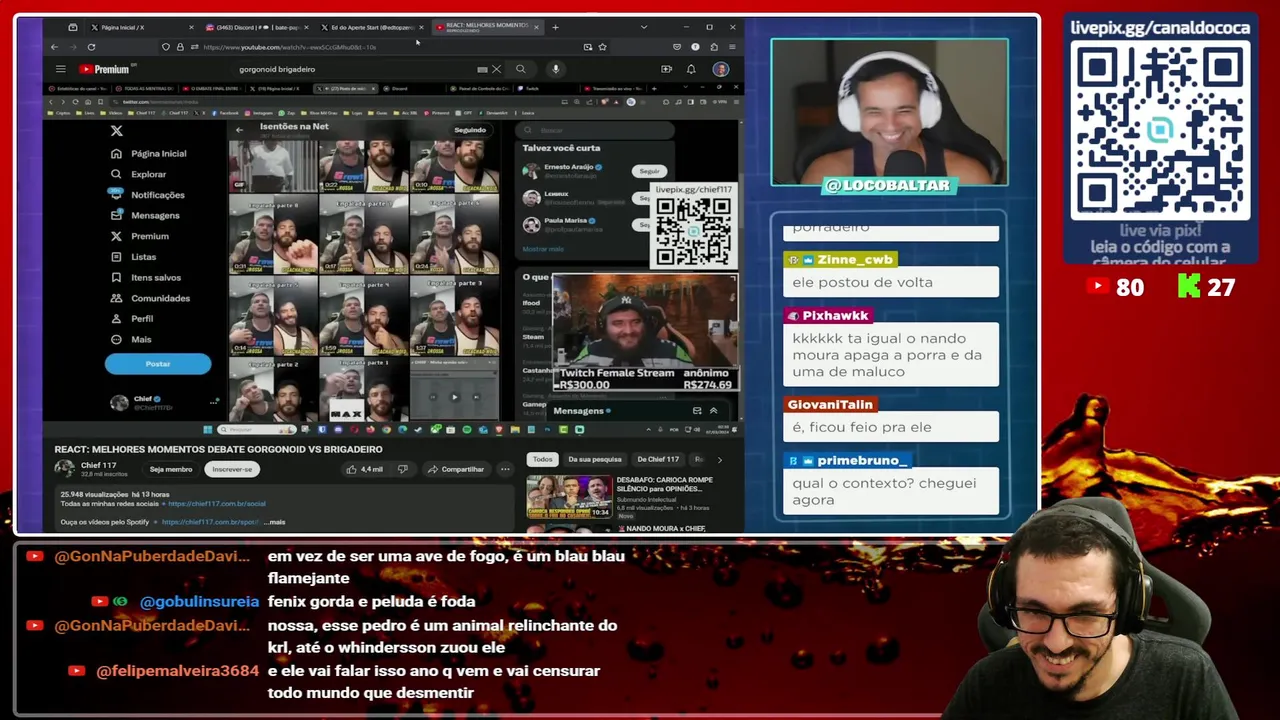Expand the Mensagens drawer on Twitter
The image size is (1280, 720).
coord(713,411)
